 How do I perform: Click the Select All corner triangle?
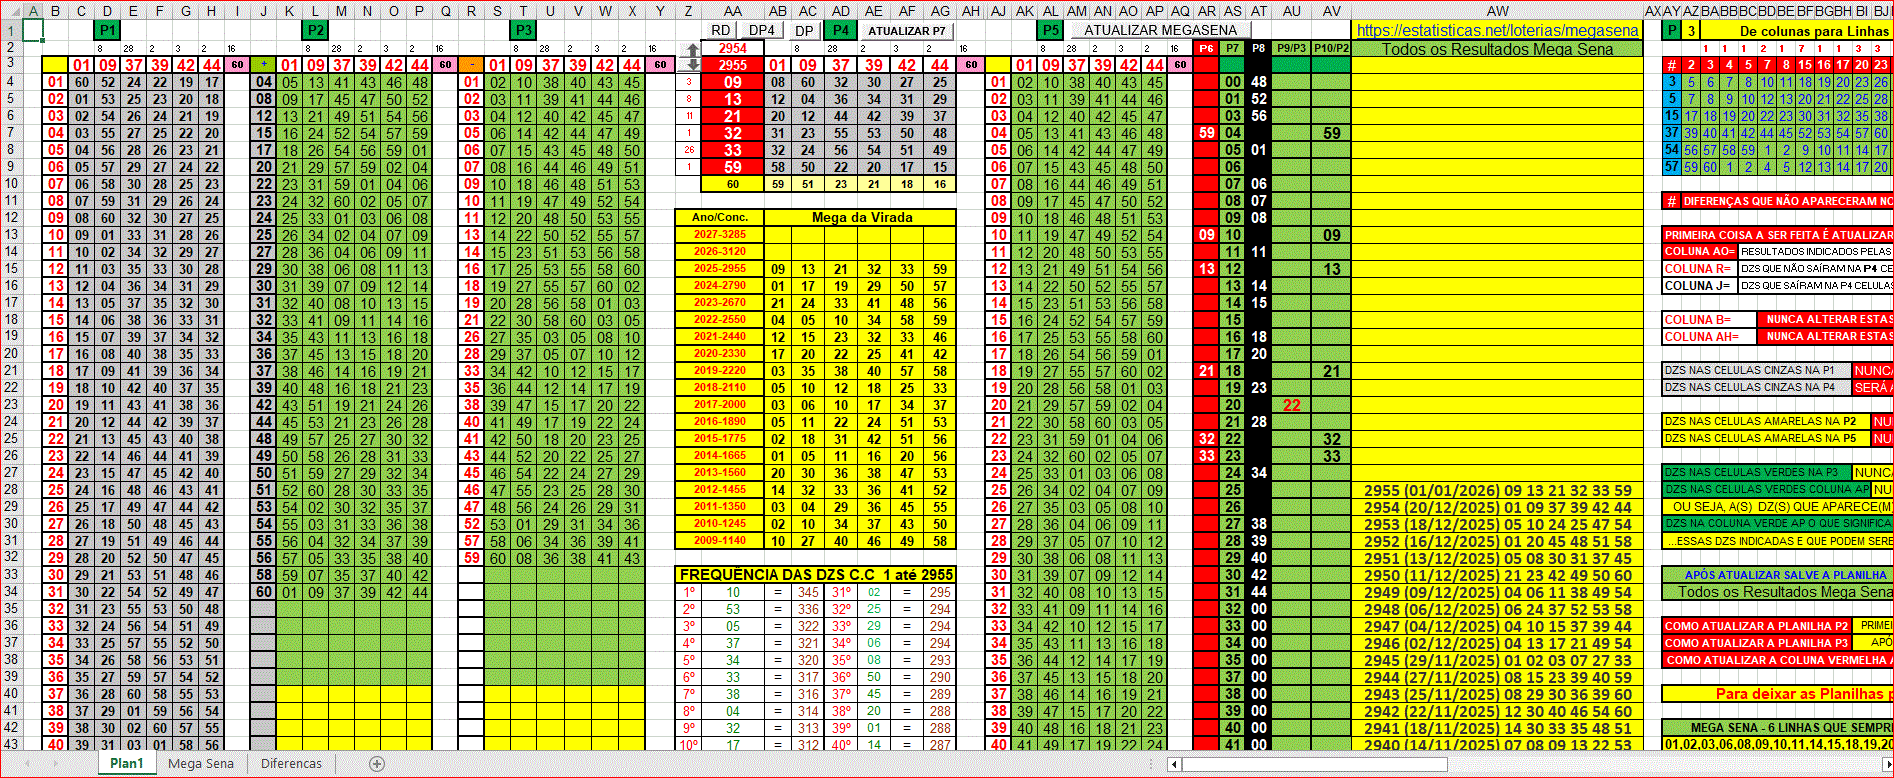tap(10, 12)
